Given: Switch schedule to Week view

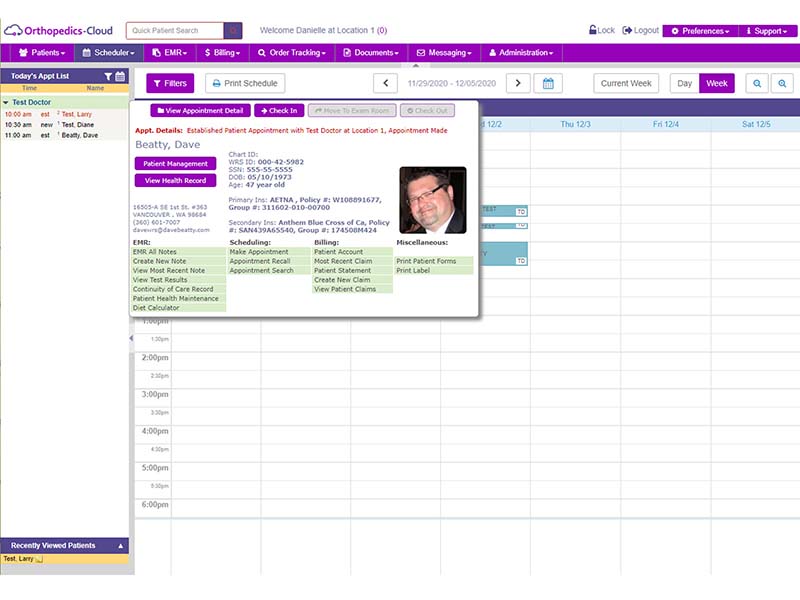Looking at the screenshot, I should tap(717, 83).
